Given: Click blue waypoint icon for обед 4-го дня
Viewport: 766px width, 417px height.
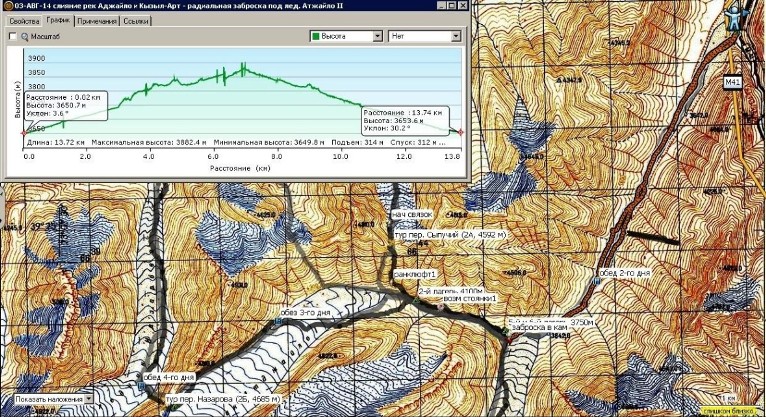Looking at the screenshot, I should pos(141,386).
